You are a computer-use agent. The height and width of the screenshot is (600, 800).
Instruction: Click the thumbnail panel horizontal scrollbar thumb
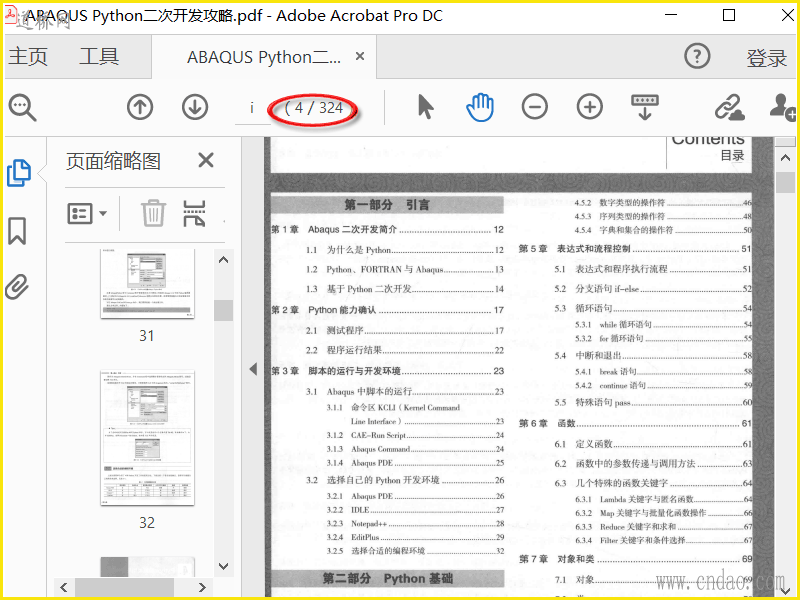tap(124, 587)
